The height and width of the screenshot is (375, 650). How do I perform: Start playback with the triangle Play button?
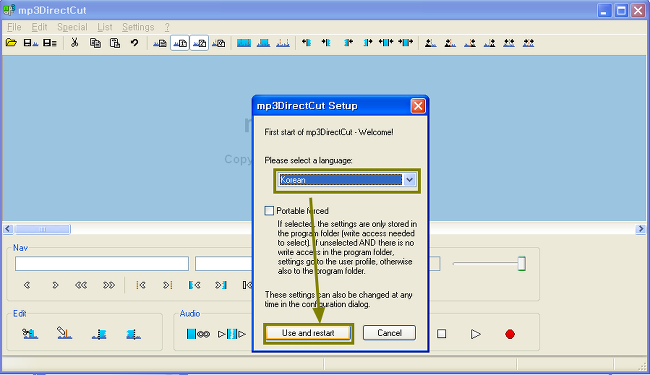pyautogui.click(x=475, y=334)
